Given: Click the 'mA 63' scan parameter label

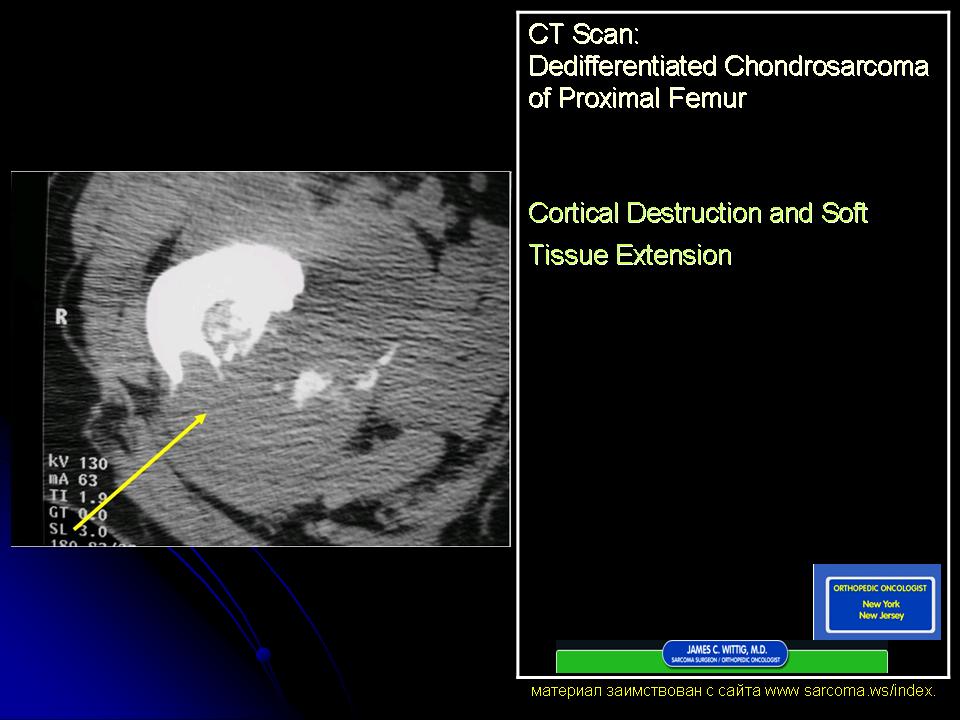Looking at the screenshot, I should pyautogui.click(x=74, y=482).
